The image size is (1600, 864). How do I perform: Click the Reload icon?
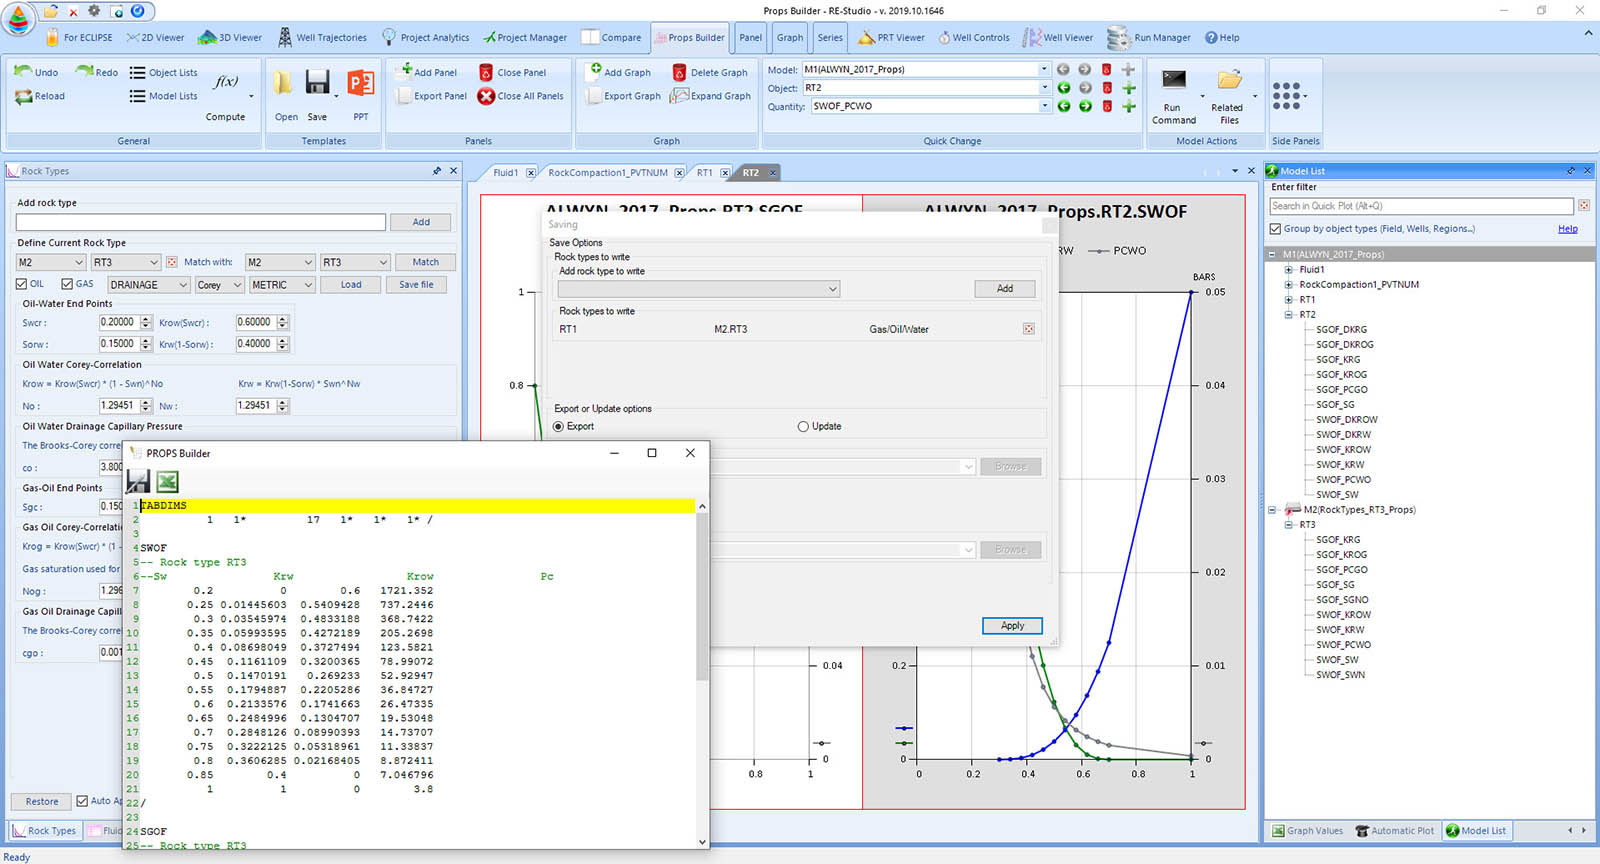[x=24, y=96]
